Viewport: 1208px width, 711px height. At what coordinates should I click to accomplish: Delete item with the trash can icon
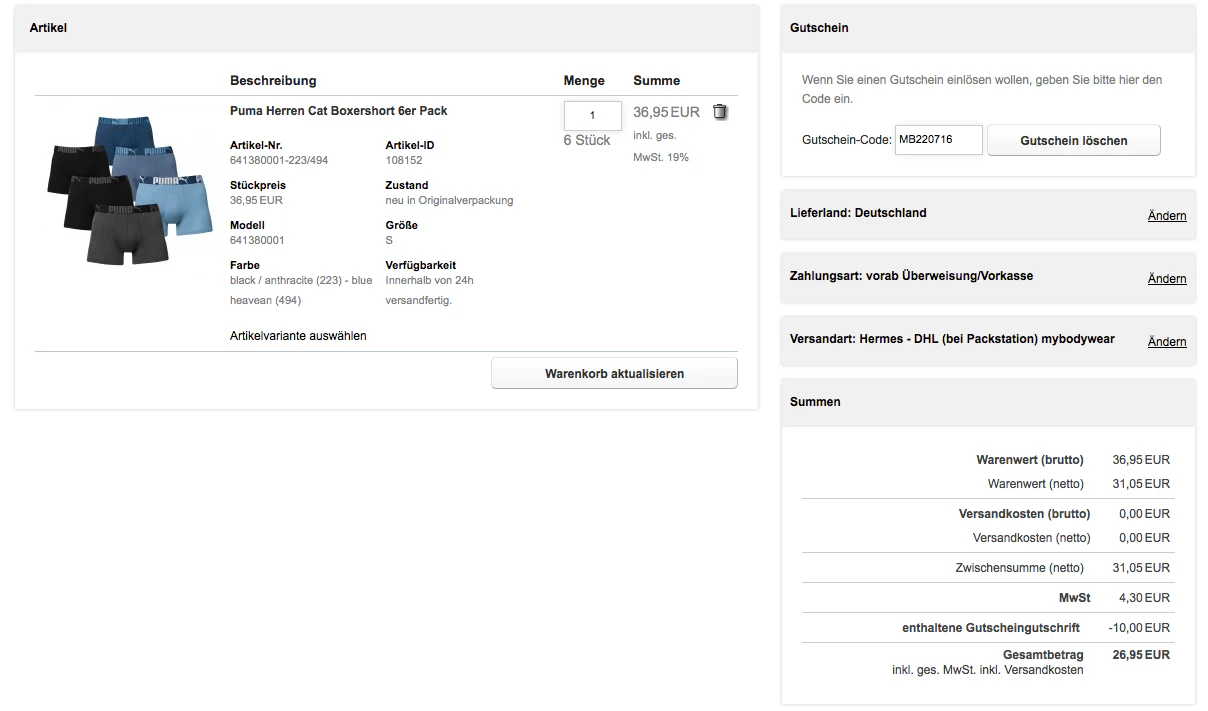coord(720,112)
